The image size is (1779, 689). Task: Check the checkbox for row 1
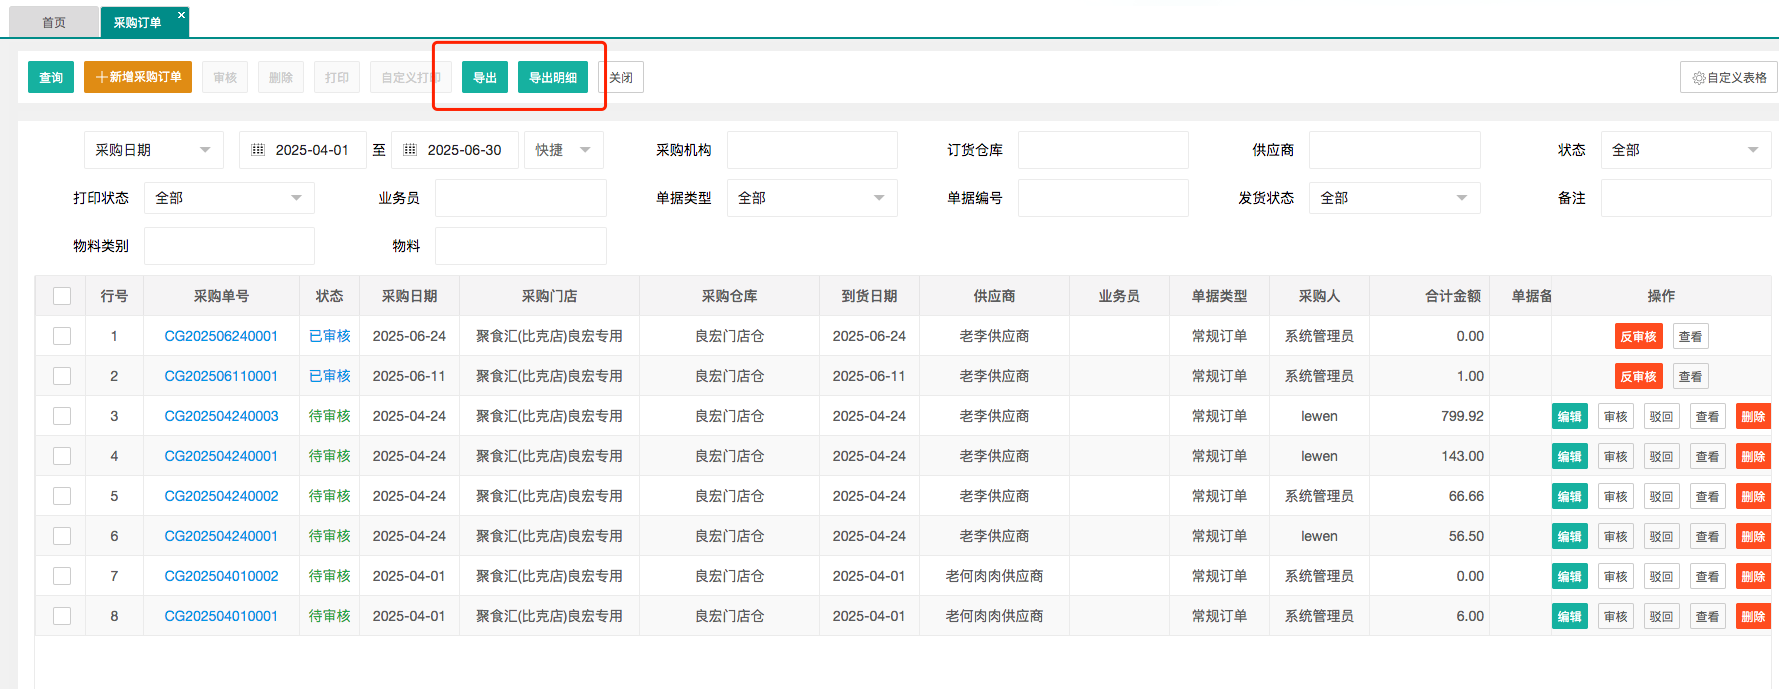[62, 336]
